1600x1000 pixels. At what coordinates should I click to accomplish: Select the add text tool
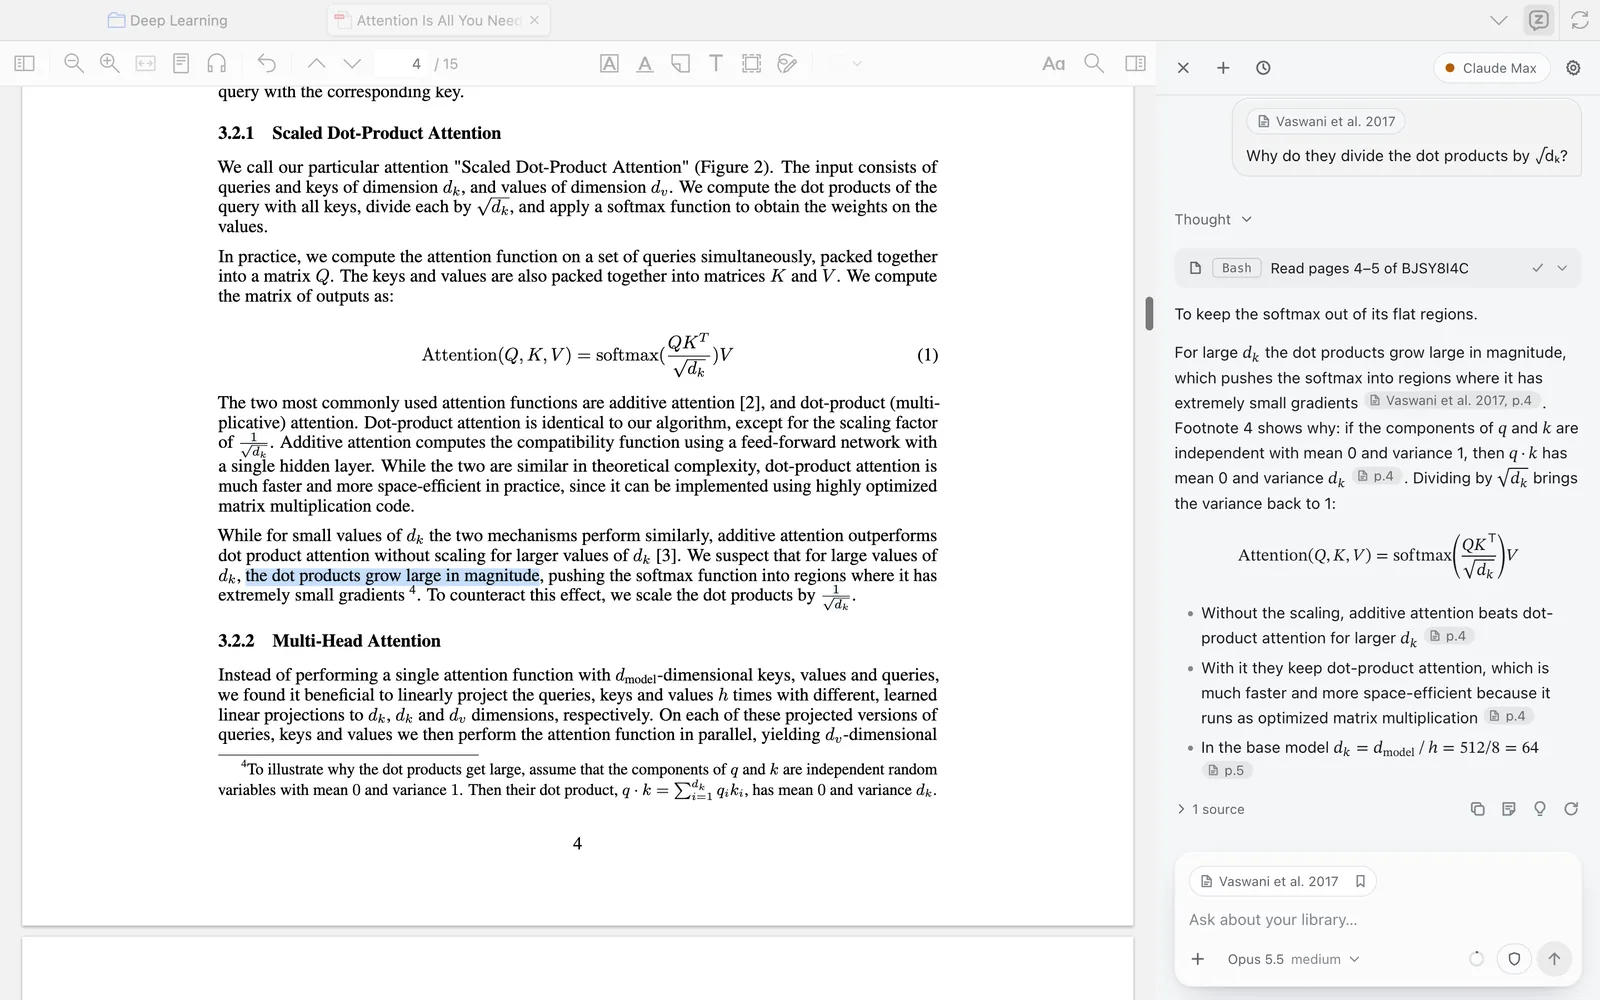[x=716, y=64]
